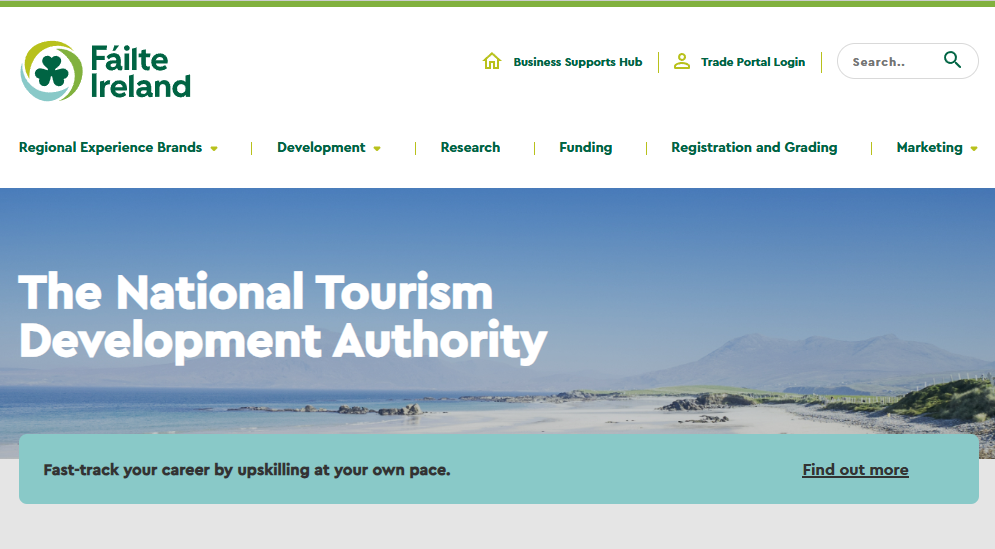Click the magnifying glass search icon
995x549 pixels.
click(x=952, y=60)
